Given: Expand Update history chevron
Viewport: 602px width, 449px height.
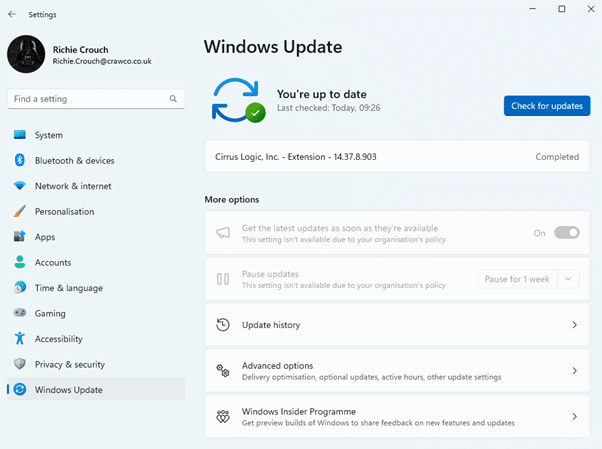Looking at the screenshot, I should tap(574, 325).
